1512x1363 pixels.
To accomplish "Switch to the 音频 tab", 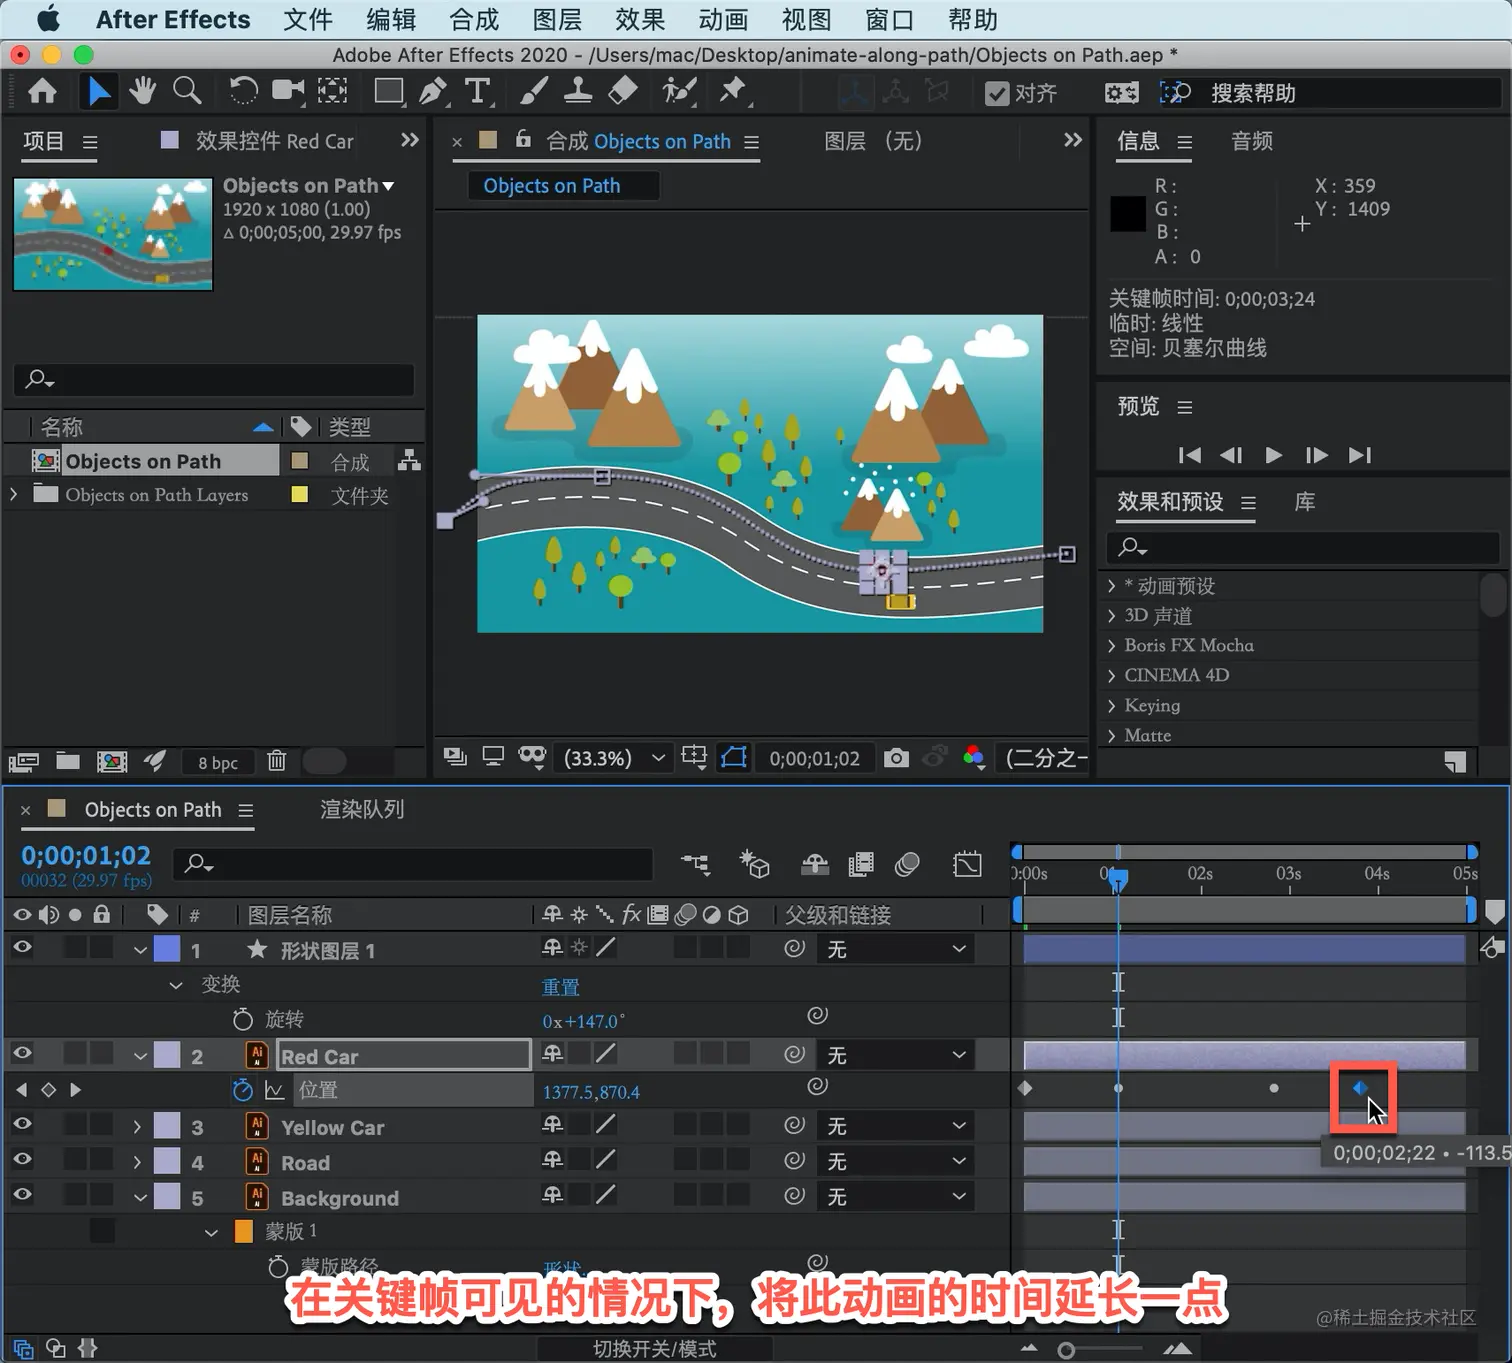I will point(1252,141).
